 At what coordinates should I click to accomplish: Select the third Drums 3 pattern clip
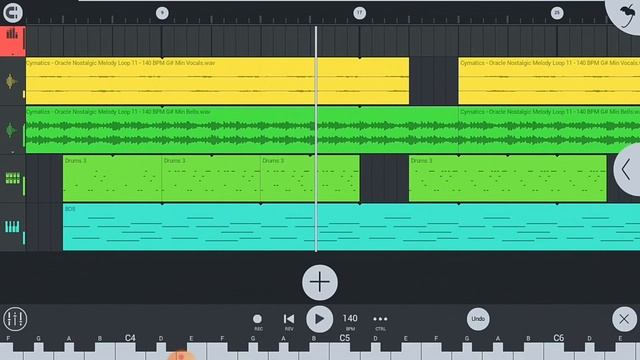[x=310, y=178]
